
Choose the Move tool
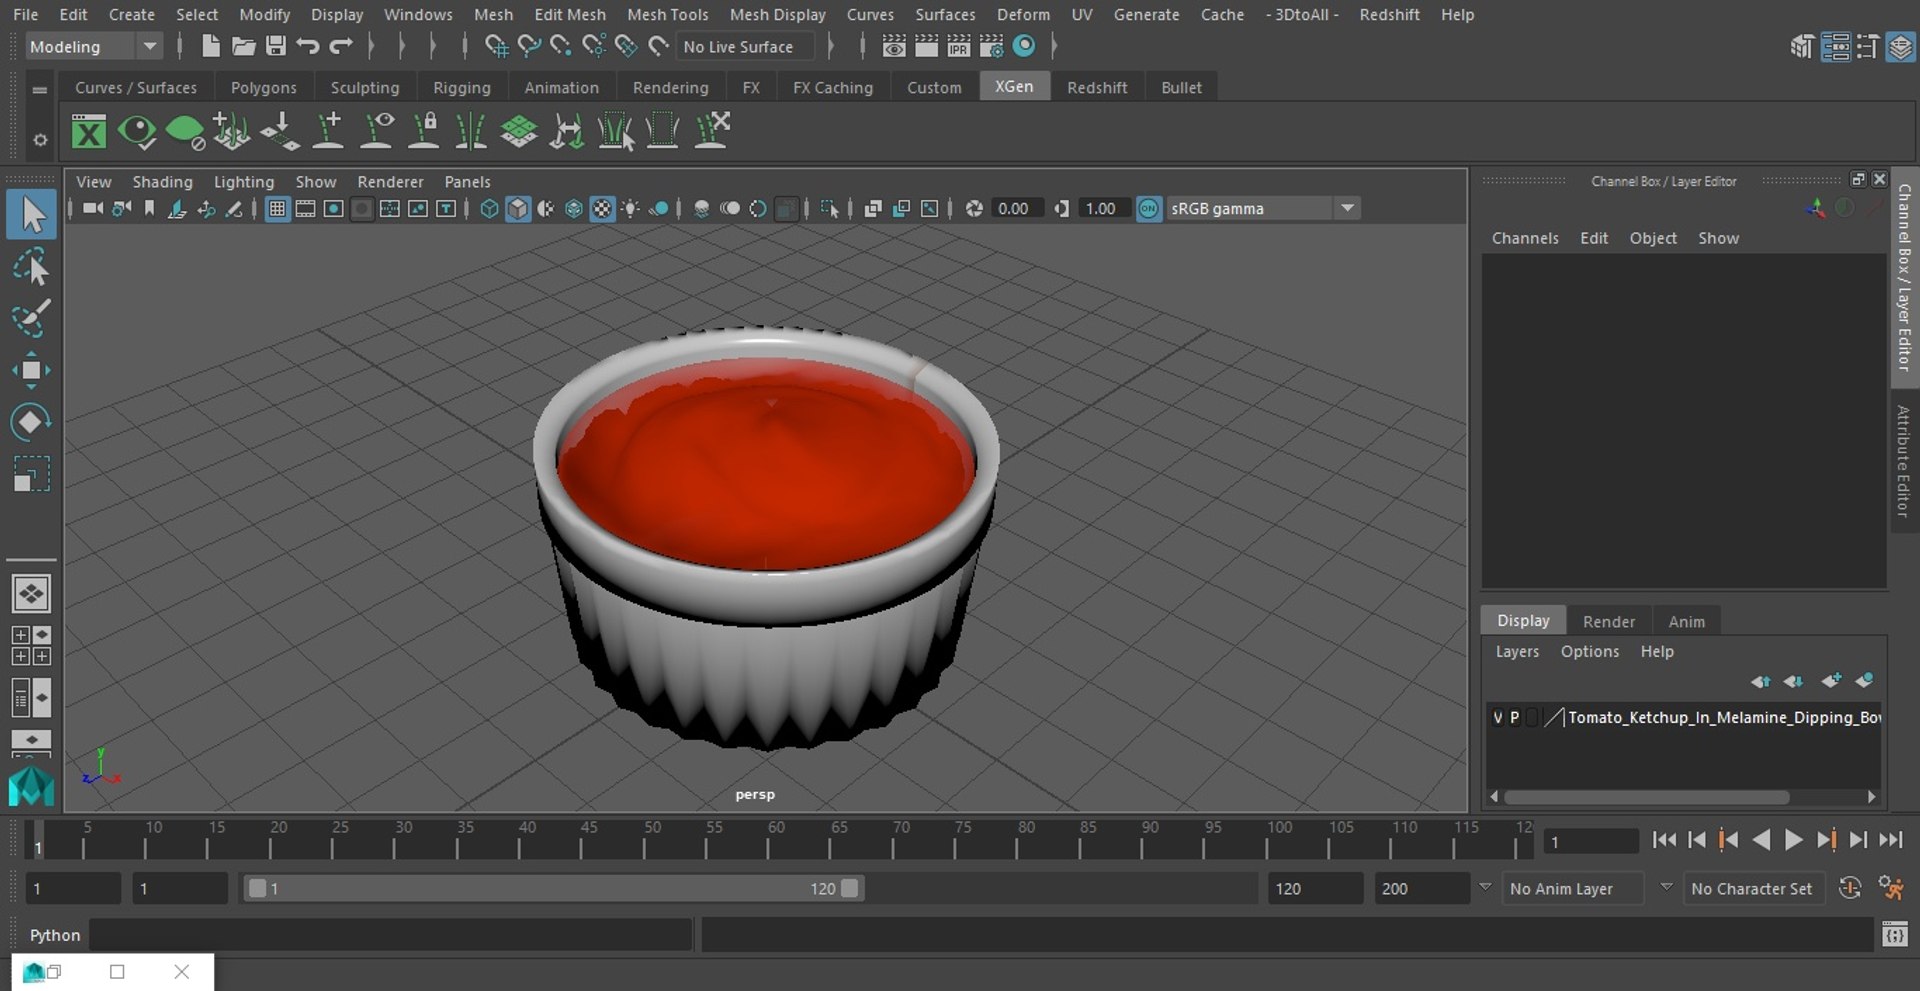[31, 370]
